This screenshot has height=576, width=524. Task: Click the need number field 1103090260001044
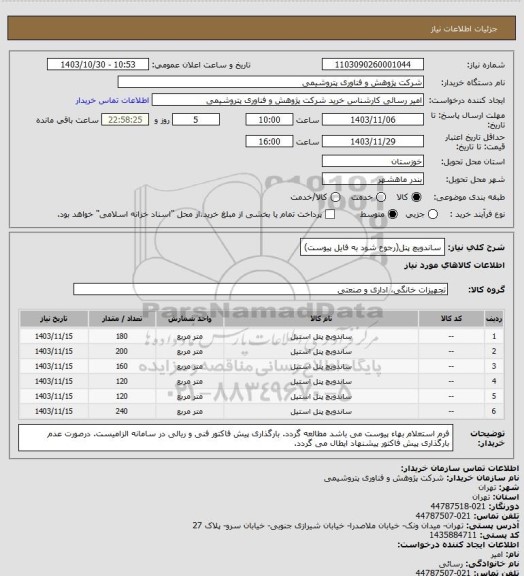pyautogui.click(x=373, y=65)
